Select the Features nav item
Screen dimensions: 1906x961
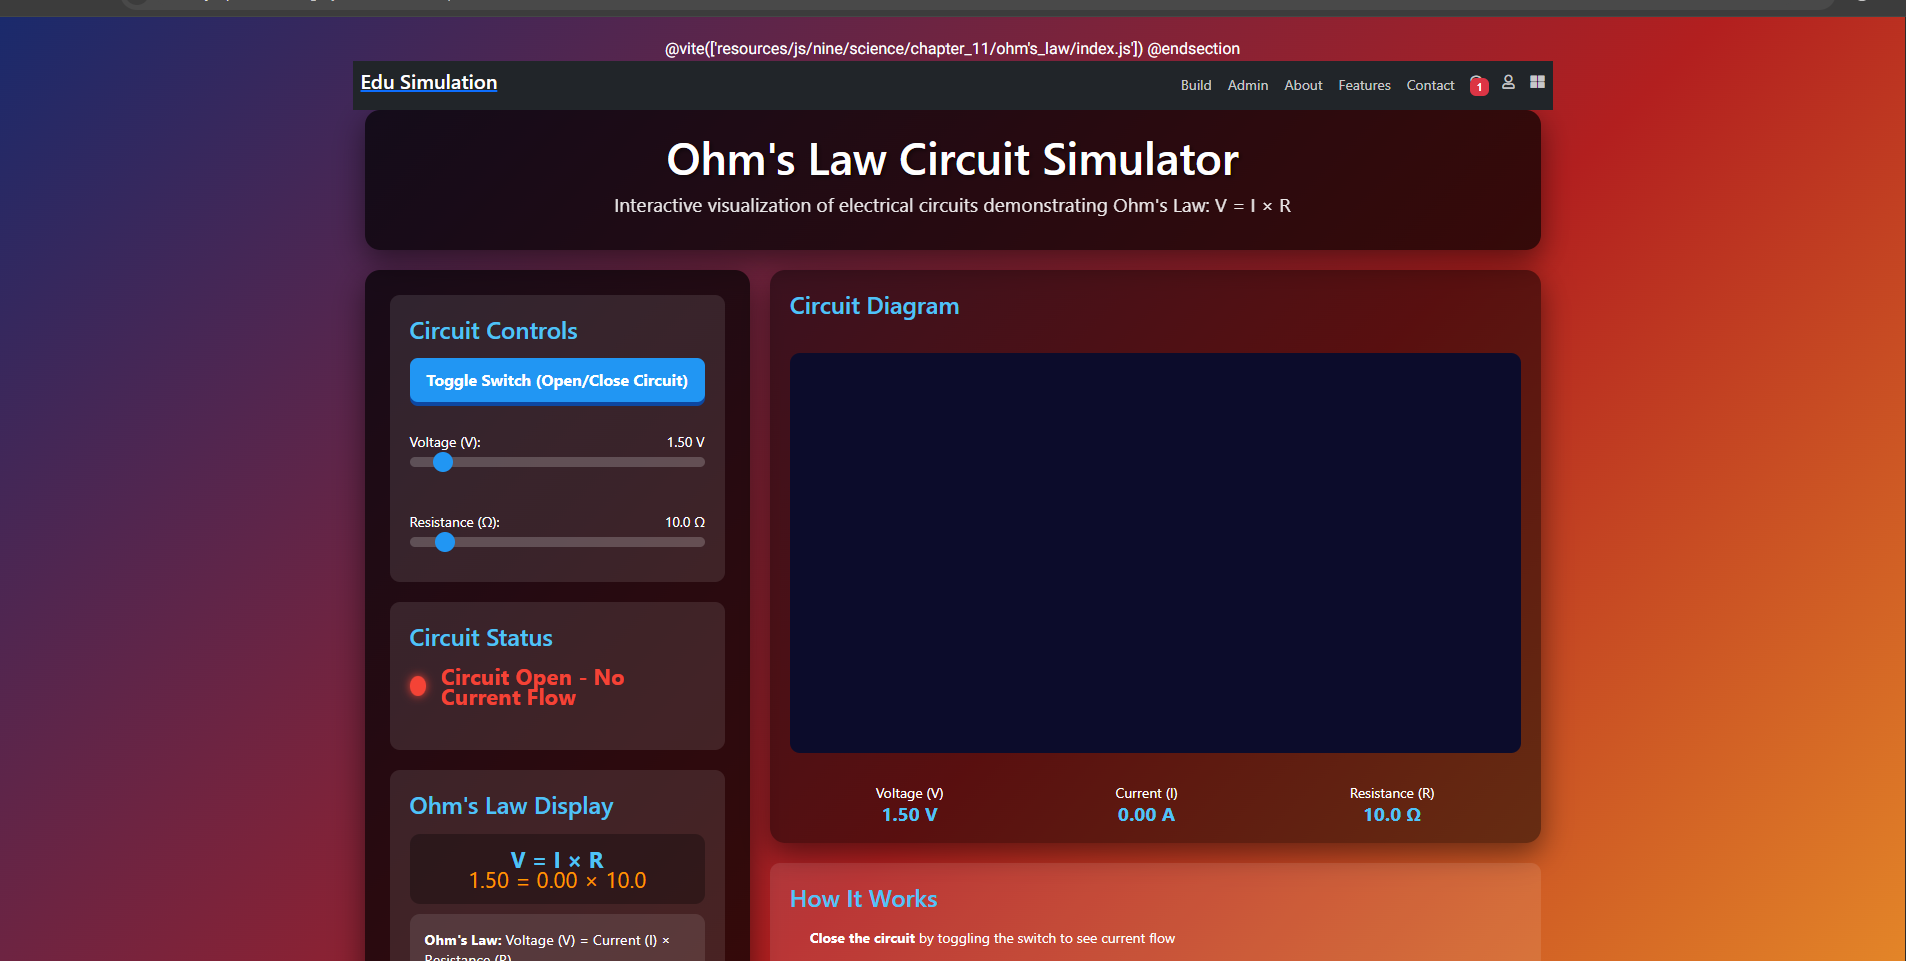point(1364,85)
